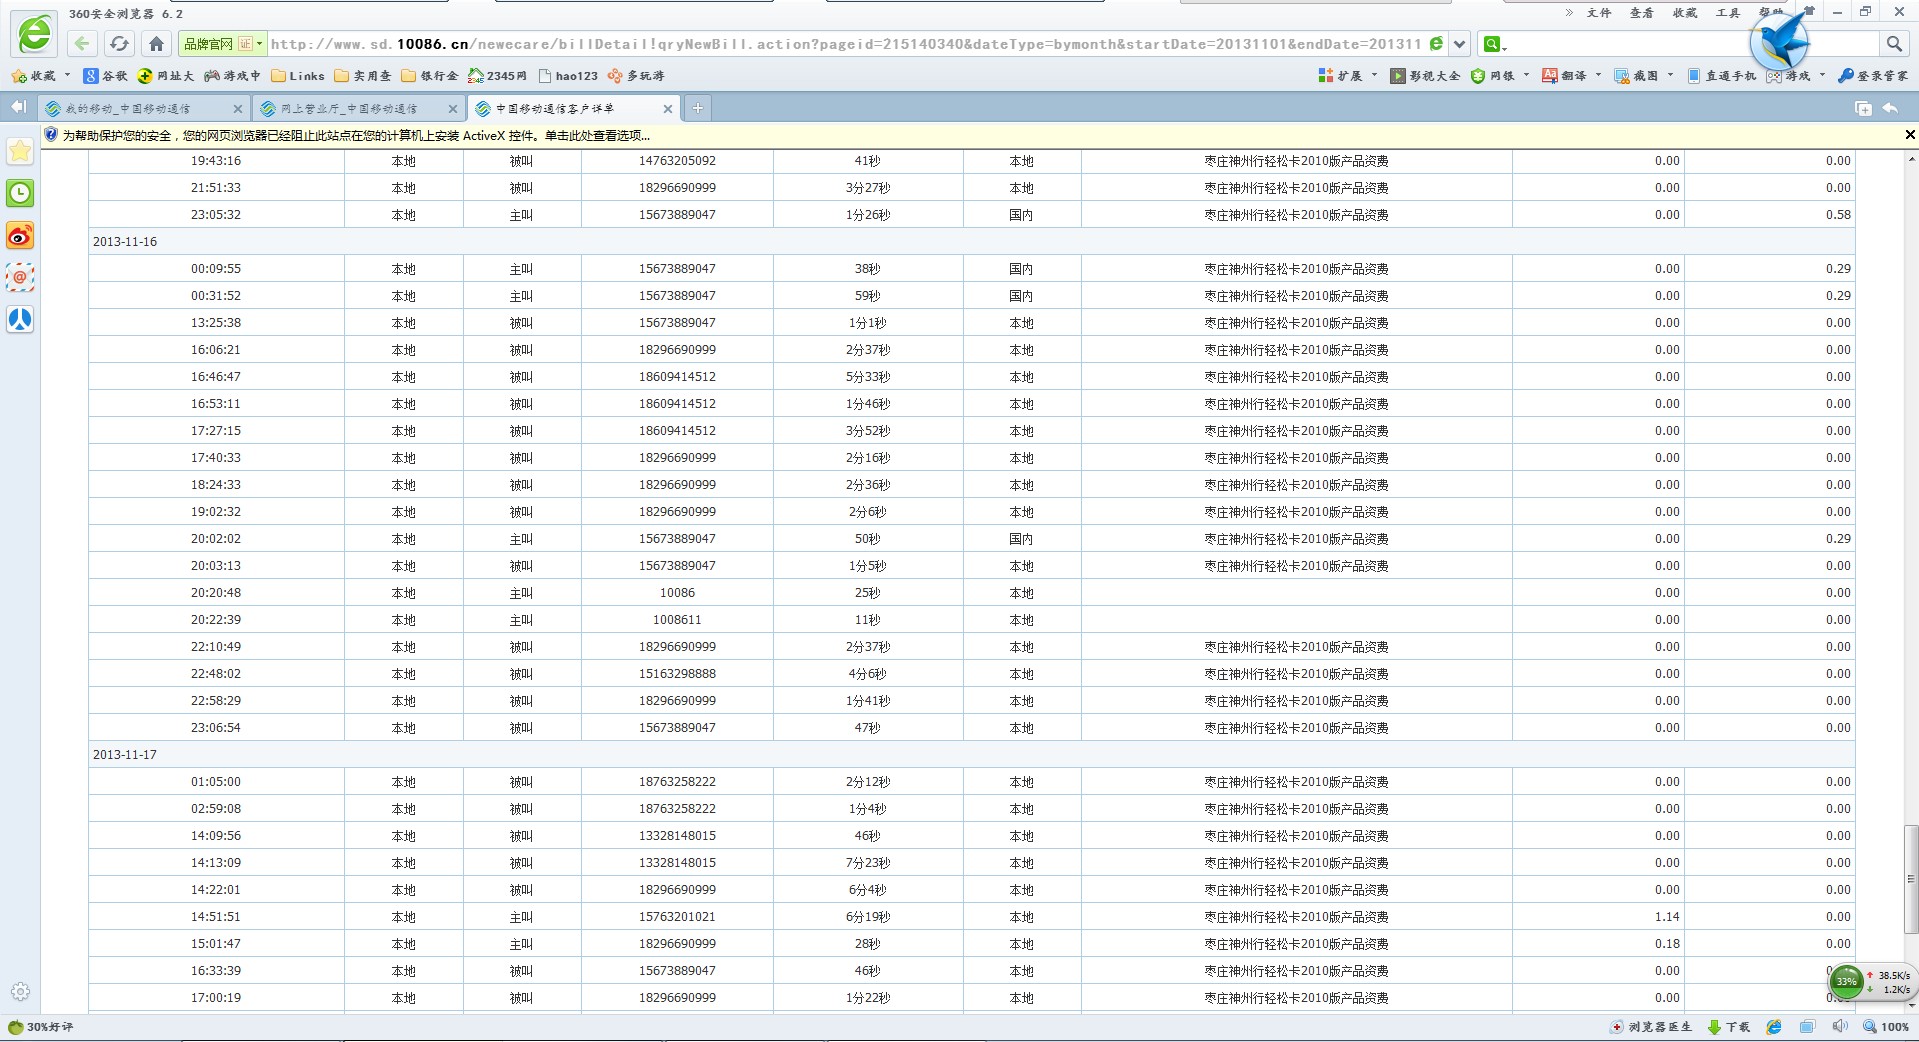Click the favorites star in left sidebar
This screenshot has height=1042, width=1919.
click(x=20, y=151)
